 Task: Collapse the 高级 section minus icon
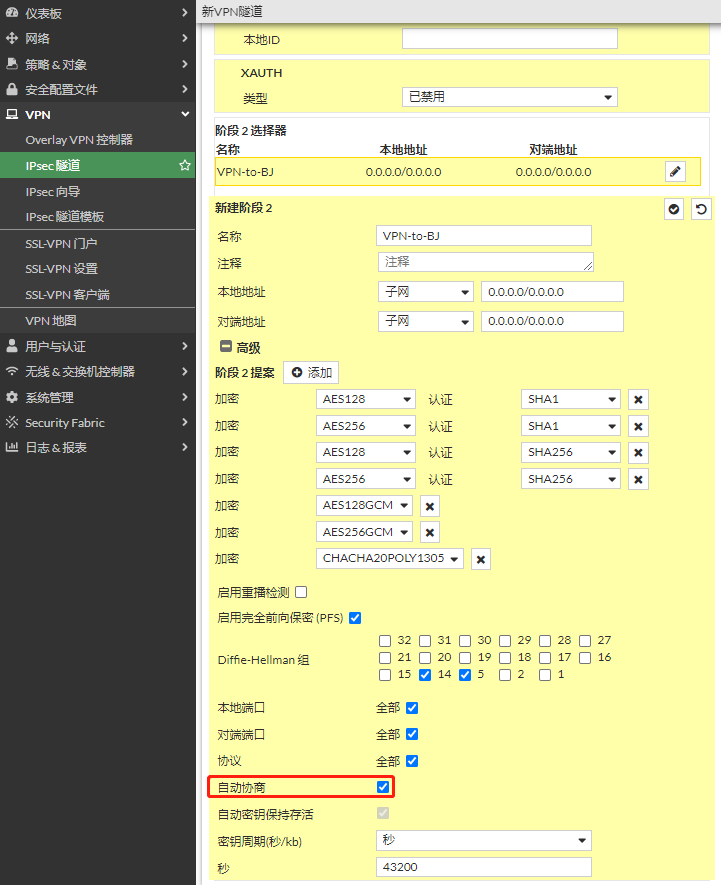[226, 348]
